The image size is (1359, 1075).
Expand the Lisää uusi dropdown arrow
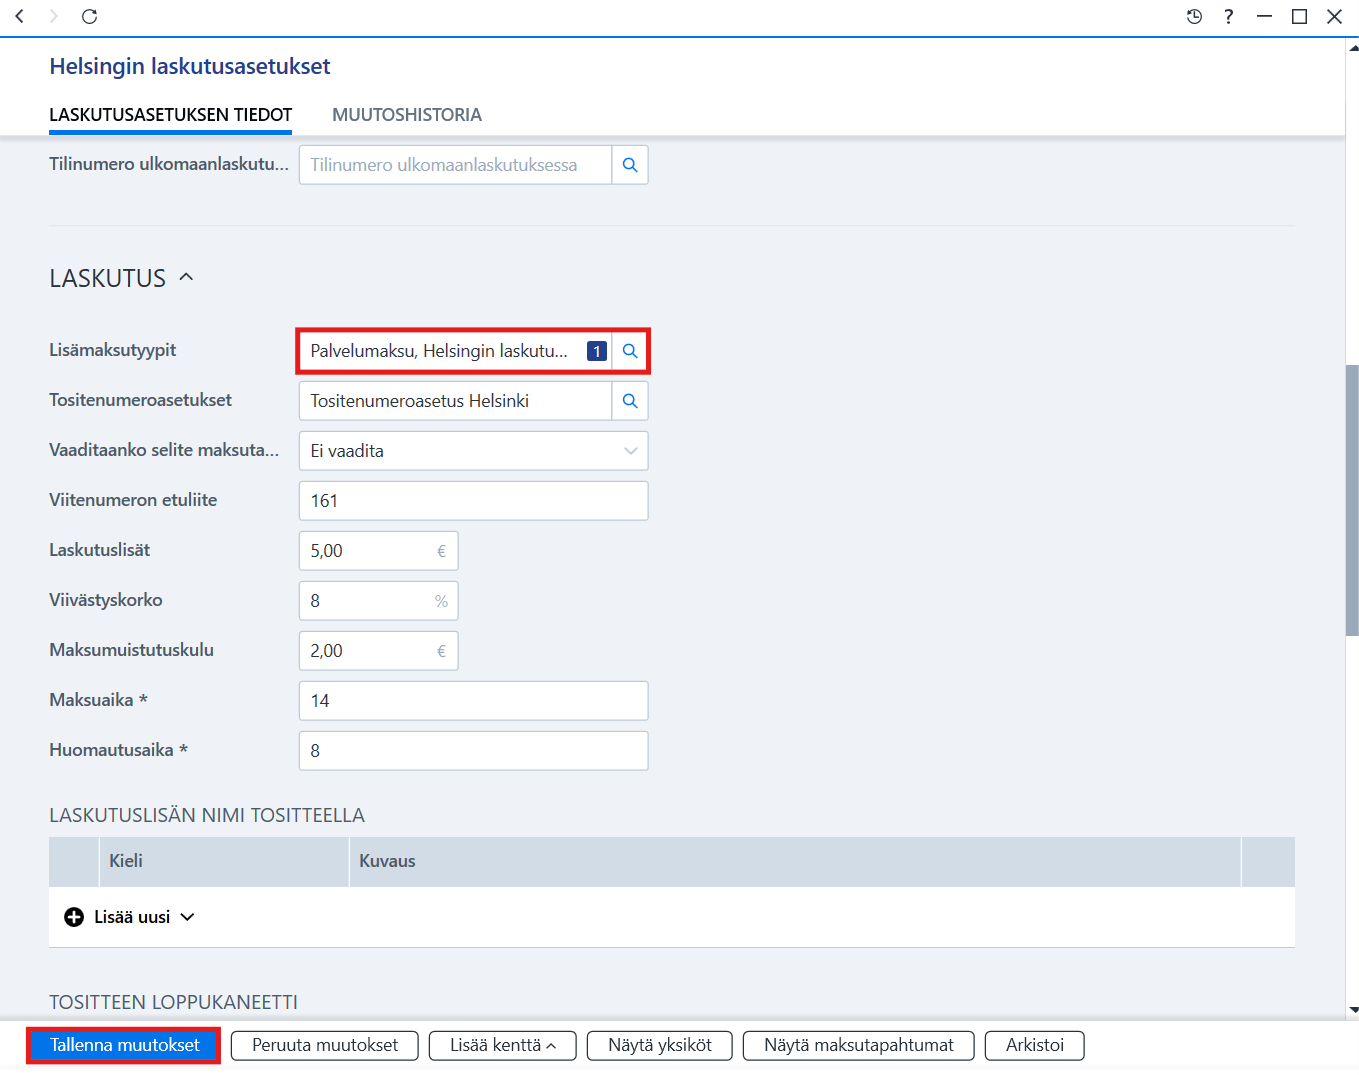tap(187, 917)
